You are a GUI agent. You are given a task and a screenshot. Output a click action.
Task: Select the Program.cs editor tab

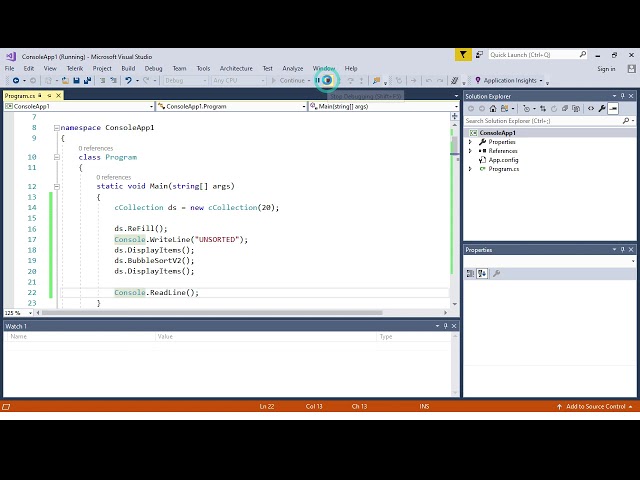click(x=20, y=96)
